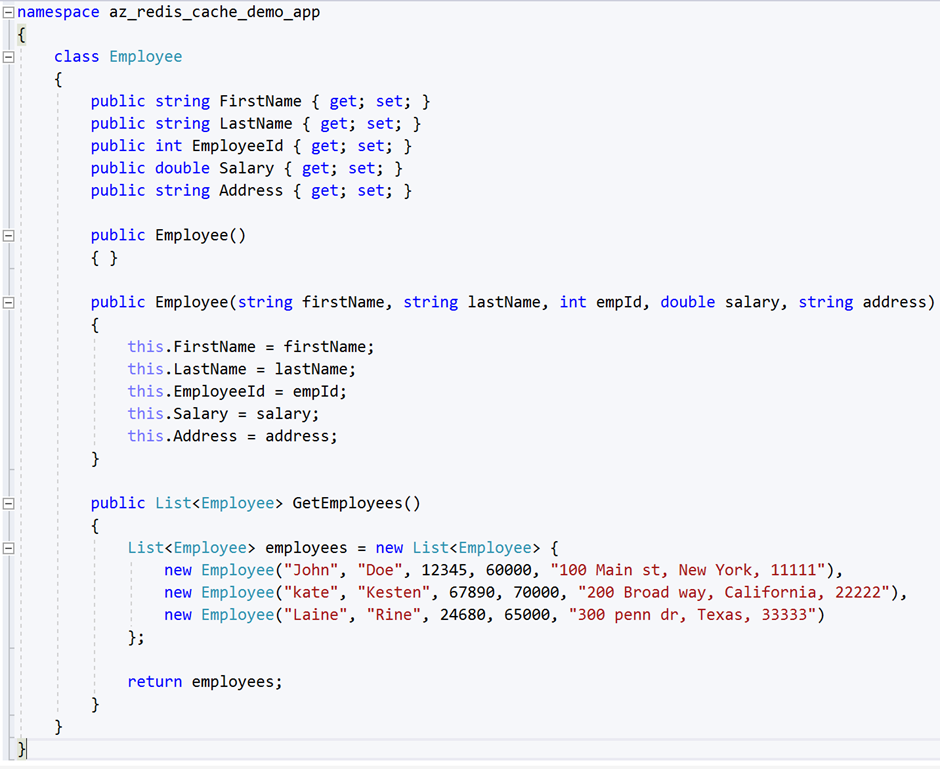Click the set accessor on the Address line

[371, 191]
